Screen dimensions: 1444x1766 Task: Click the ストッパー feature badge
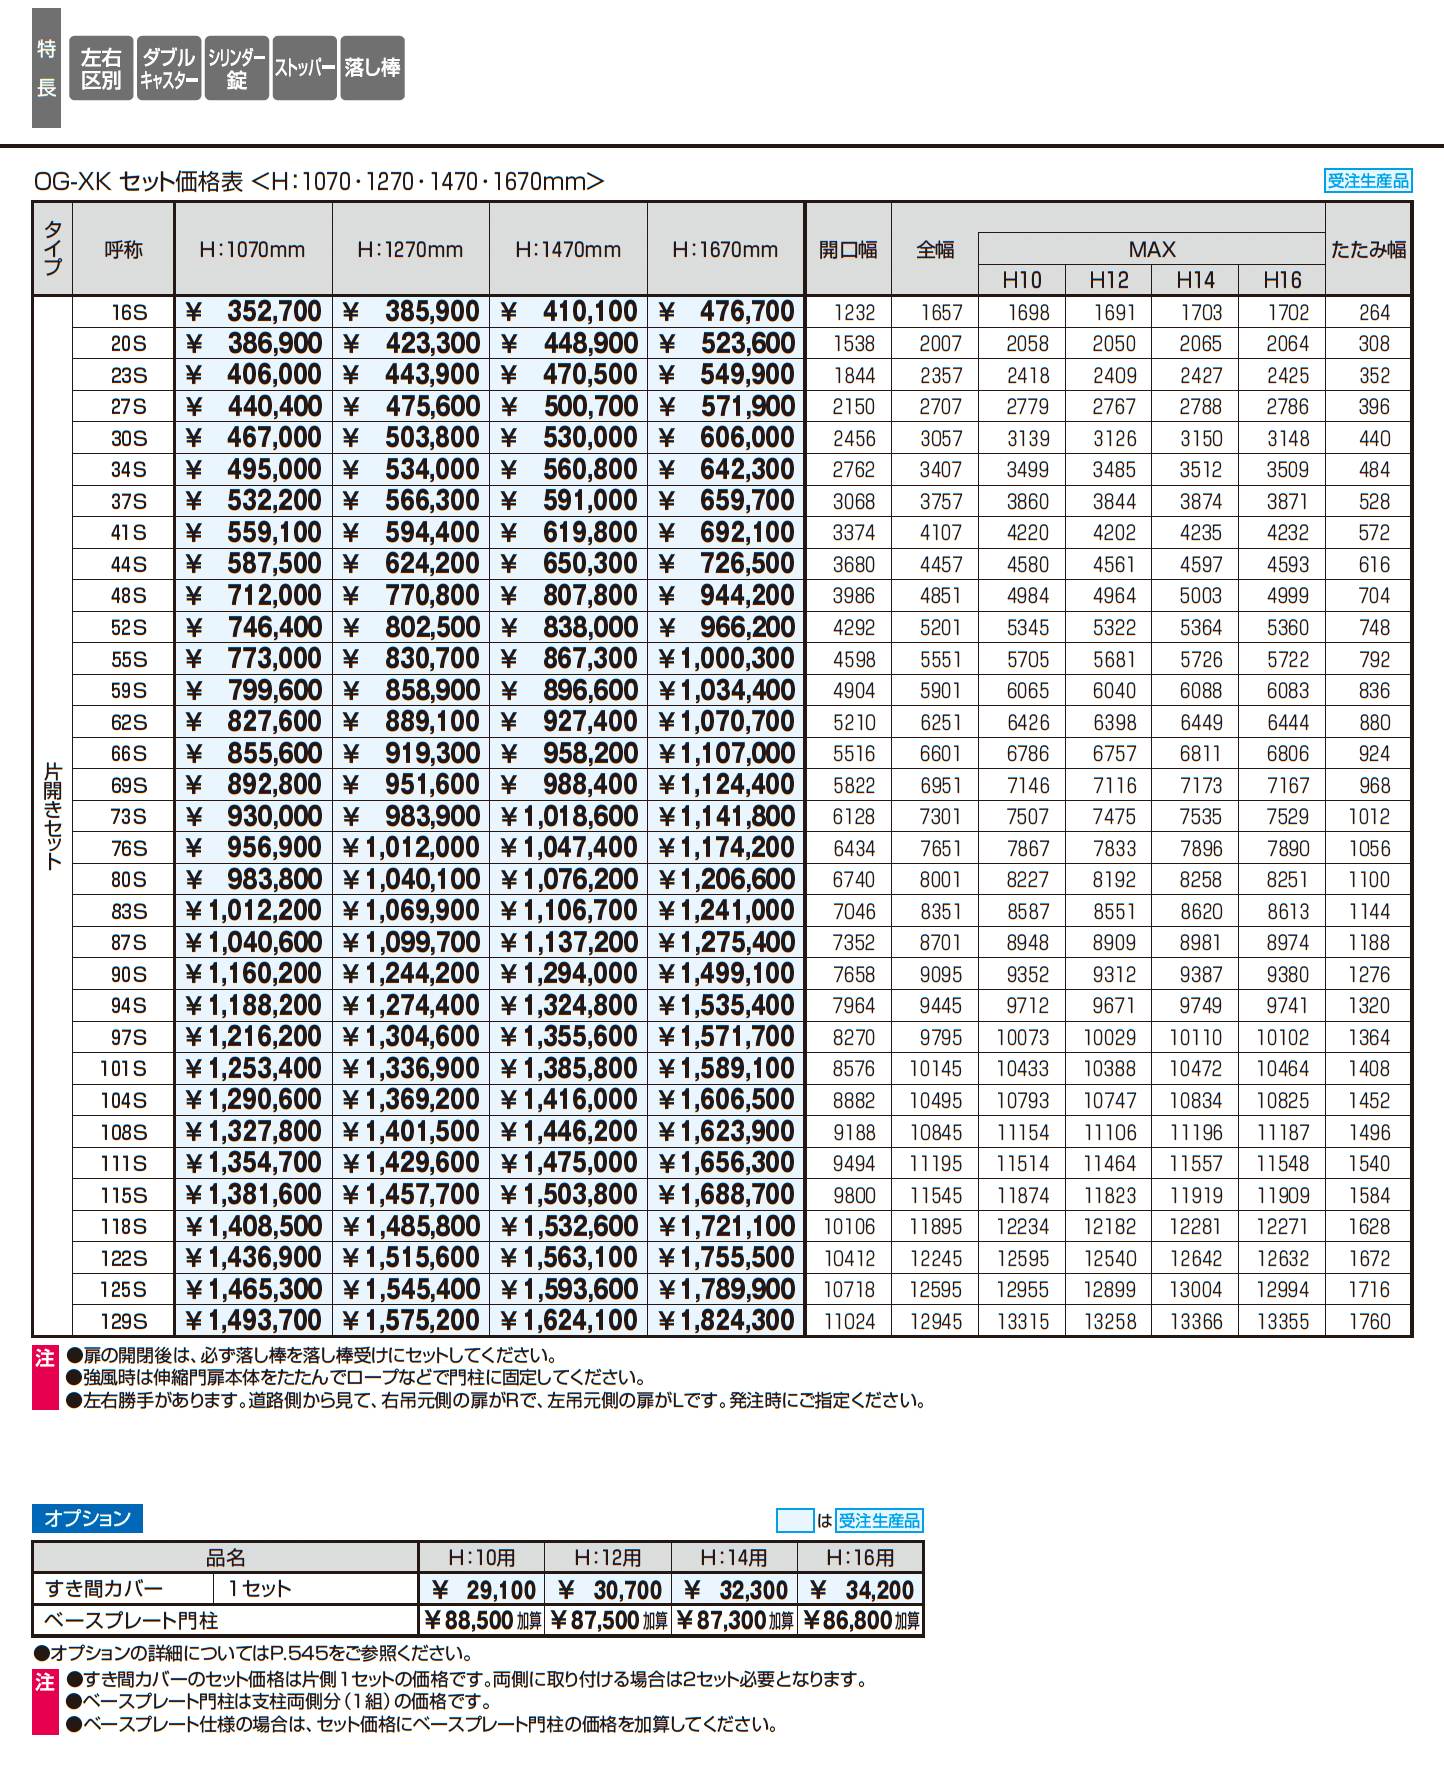(304, 68)
